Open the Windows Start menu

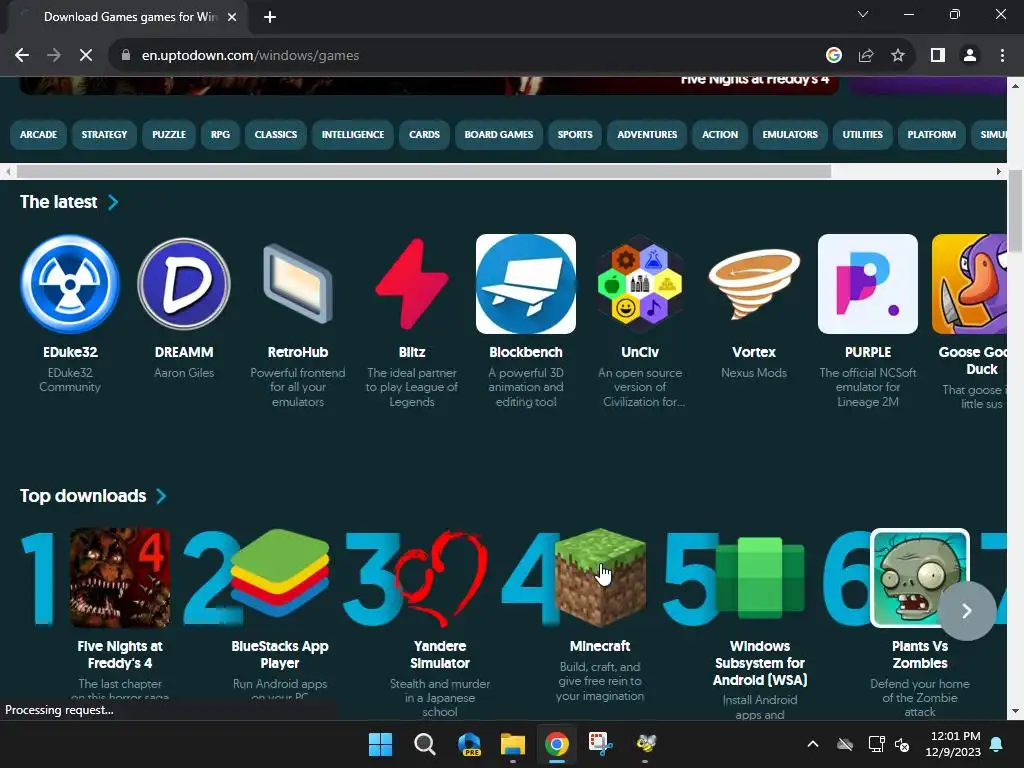pos(380,744)
